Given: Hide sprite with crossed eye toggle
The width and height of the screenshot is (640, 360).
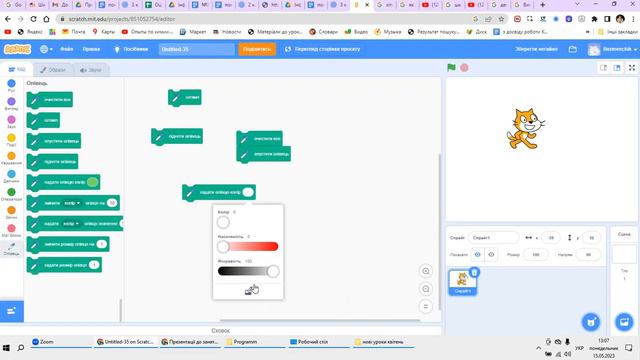Looking at the screenshot, I should pyautogui.click(x=491, y=255).
